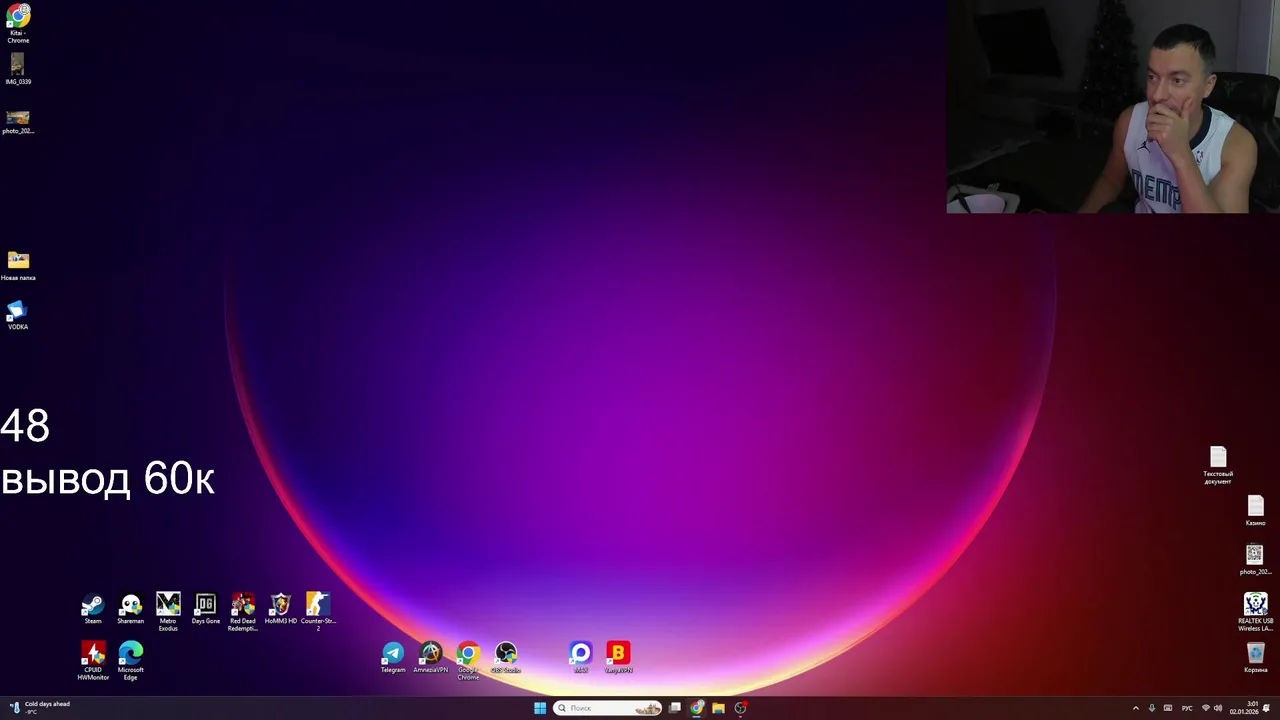The image size is (1280, 720).
Task: Open the Корзина recycle bin
Action: 1255,658
